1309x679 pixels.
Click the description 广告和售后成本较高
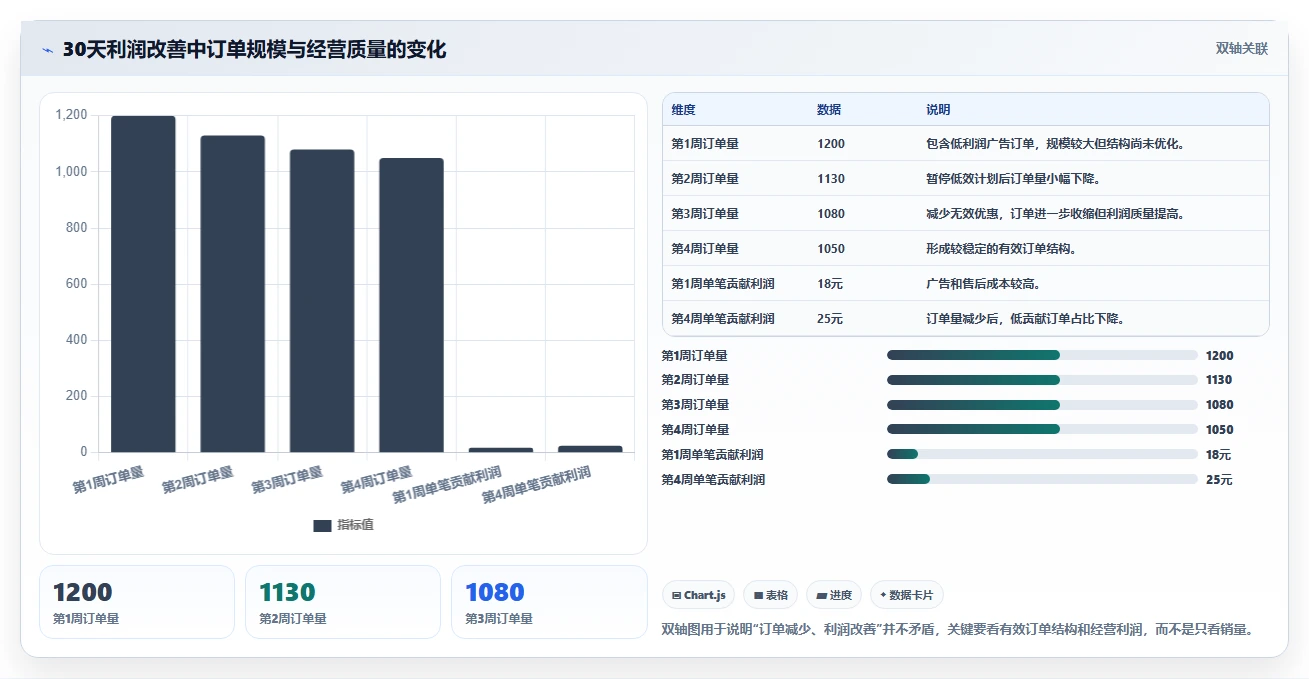983,284
